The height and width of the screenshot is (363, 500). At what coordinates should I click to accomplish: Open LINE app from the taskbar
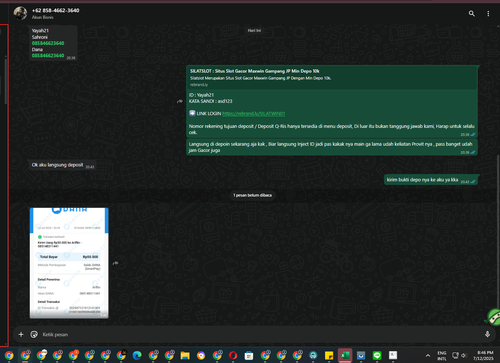pyautogui.click(x=377, y=355)
